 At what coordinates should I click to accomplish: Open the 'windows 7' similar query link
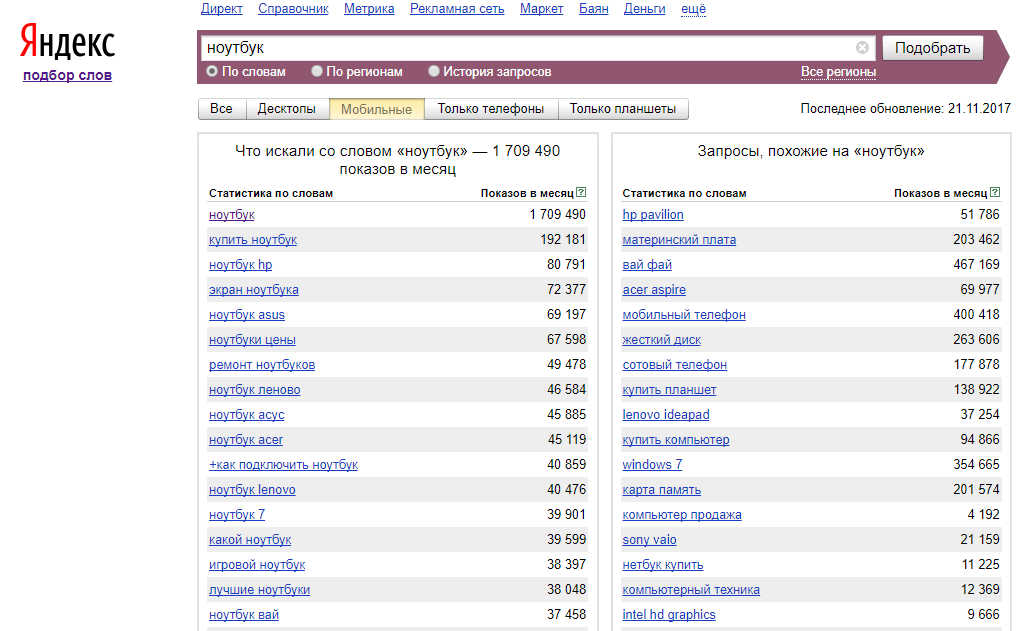tap(652, 464)
